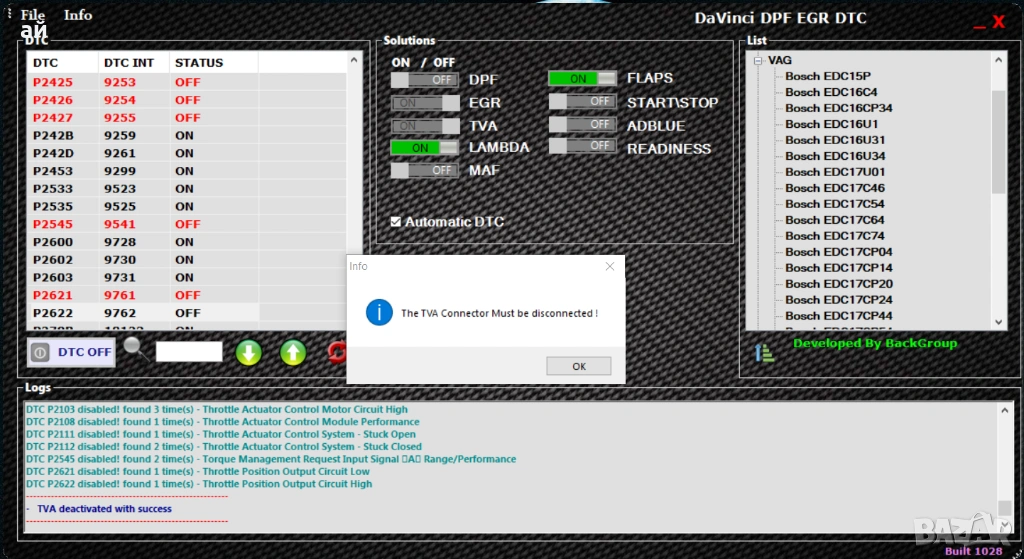Toggle the FLAPS switch
The width and height of the screenshot is (1024, 559).
tap(583, 78)
